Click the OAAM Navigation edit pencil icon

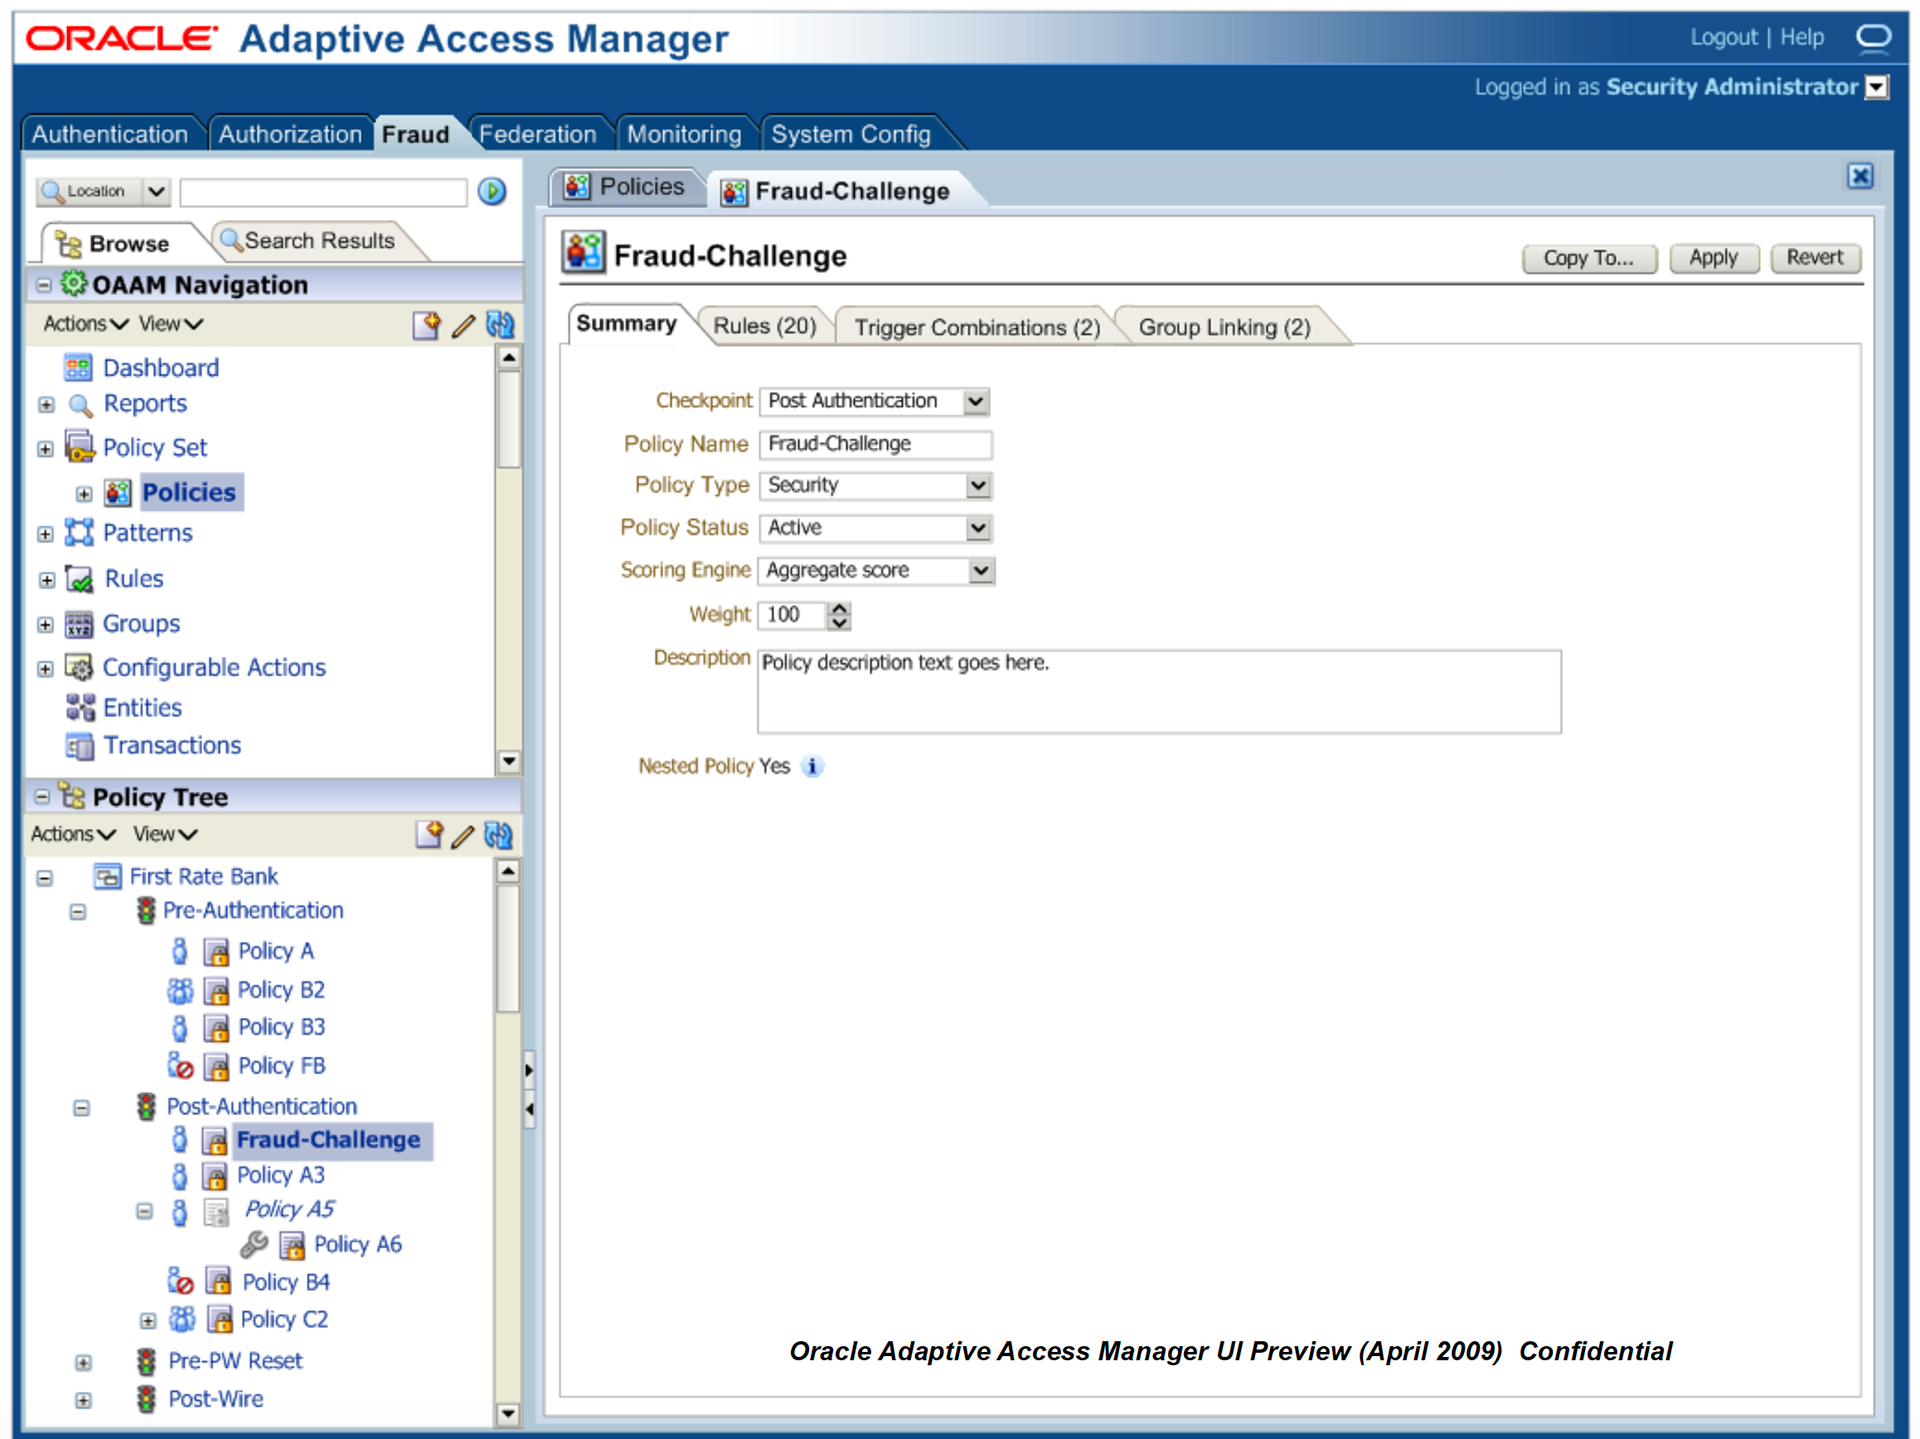coord(463,326)
